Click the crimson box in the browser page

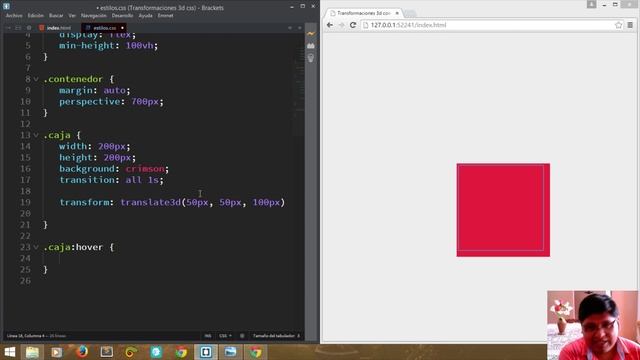503,210
